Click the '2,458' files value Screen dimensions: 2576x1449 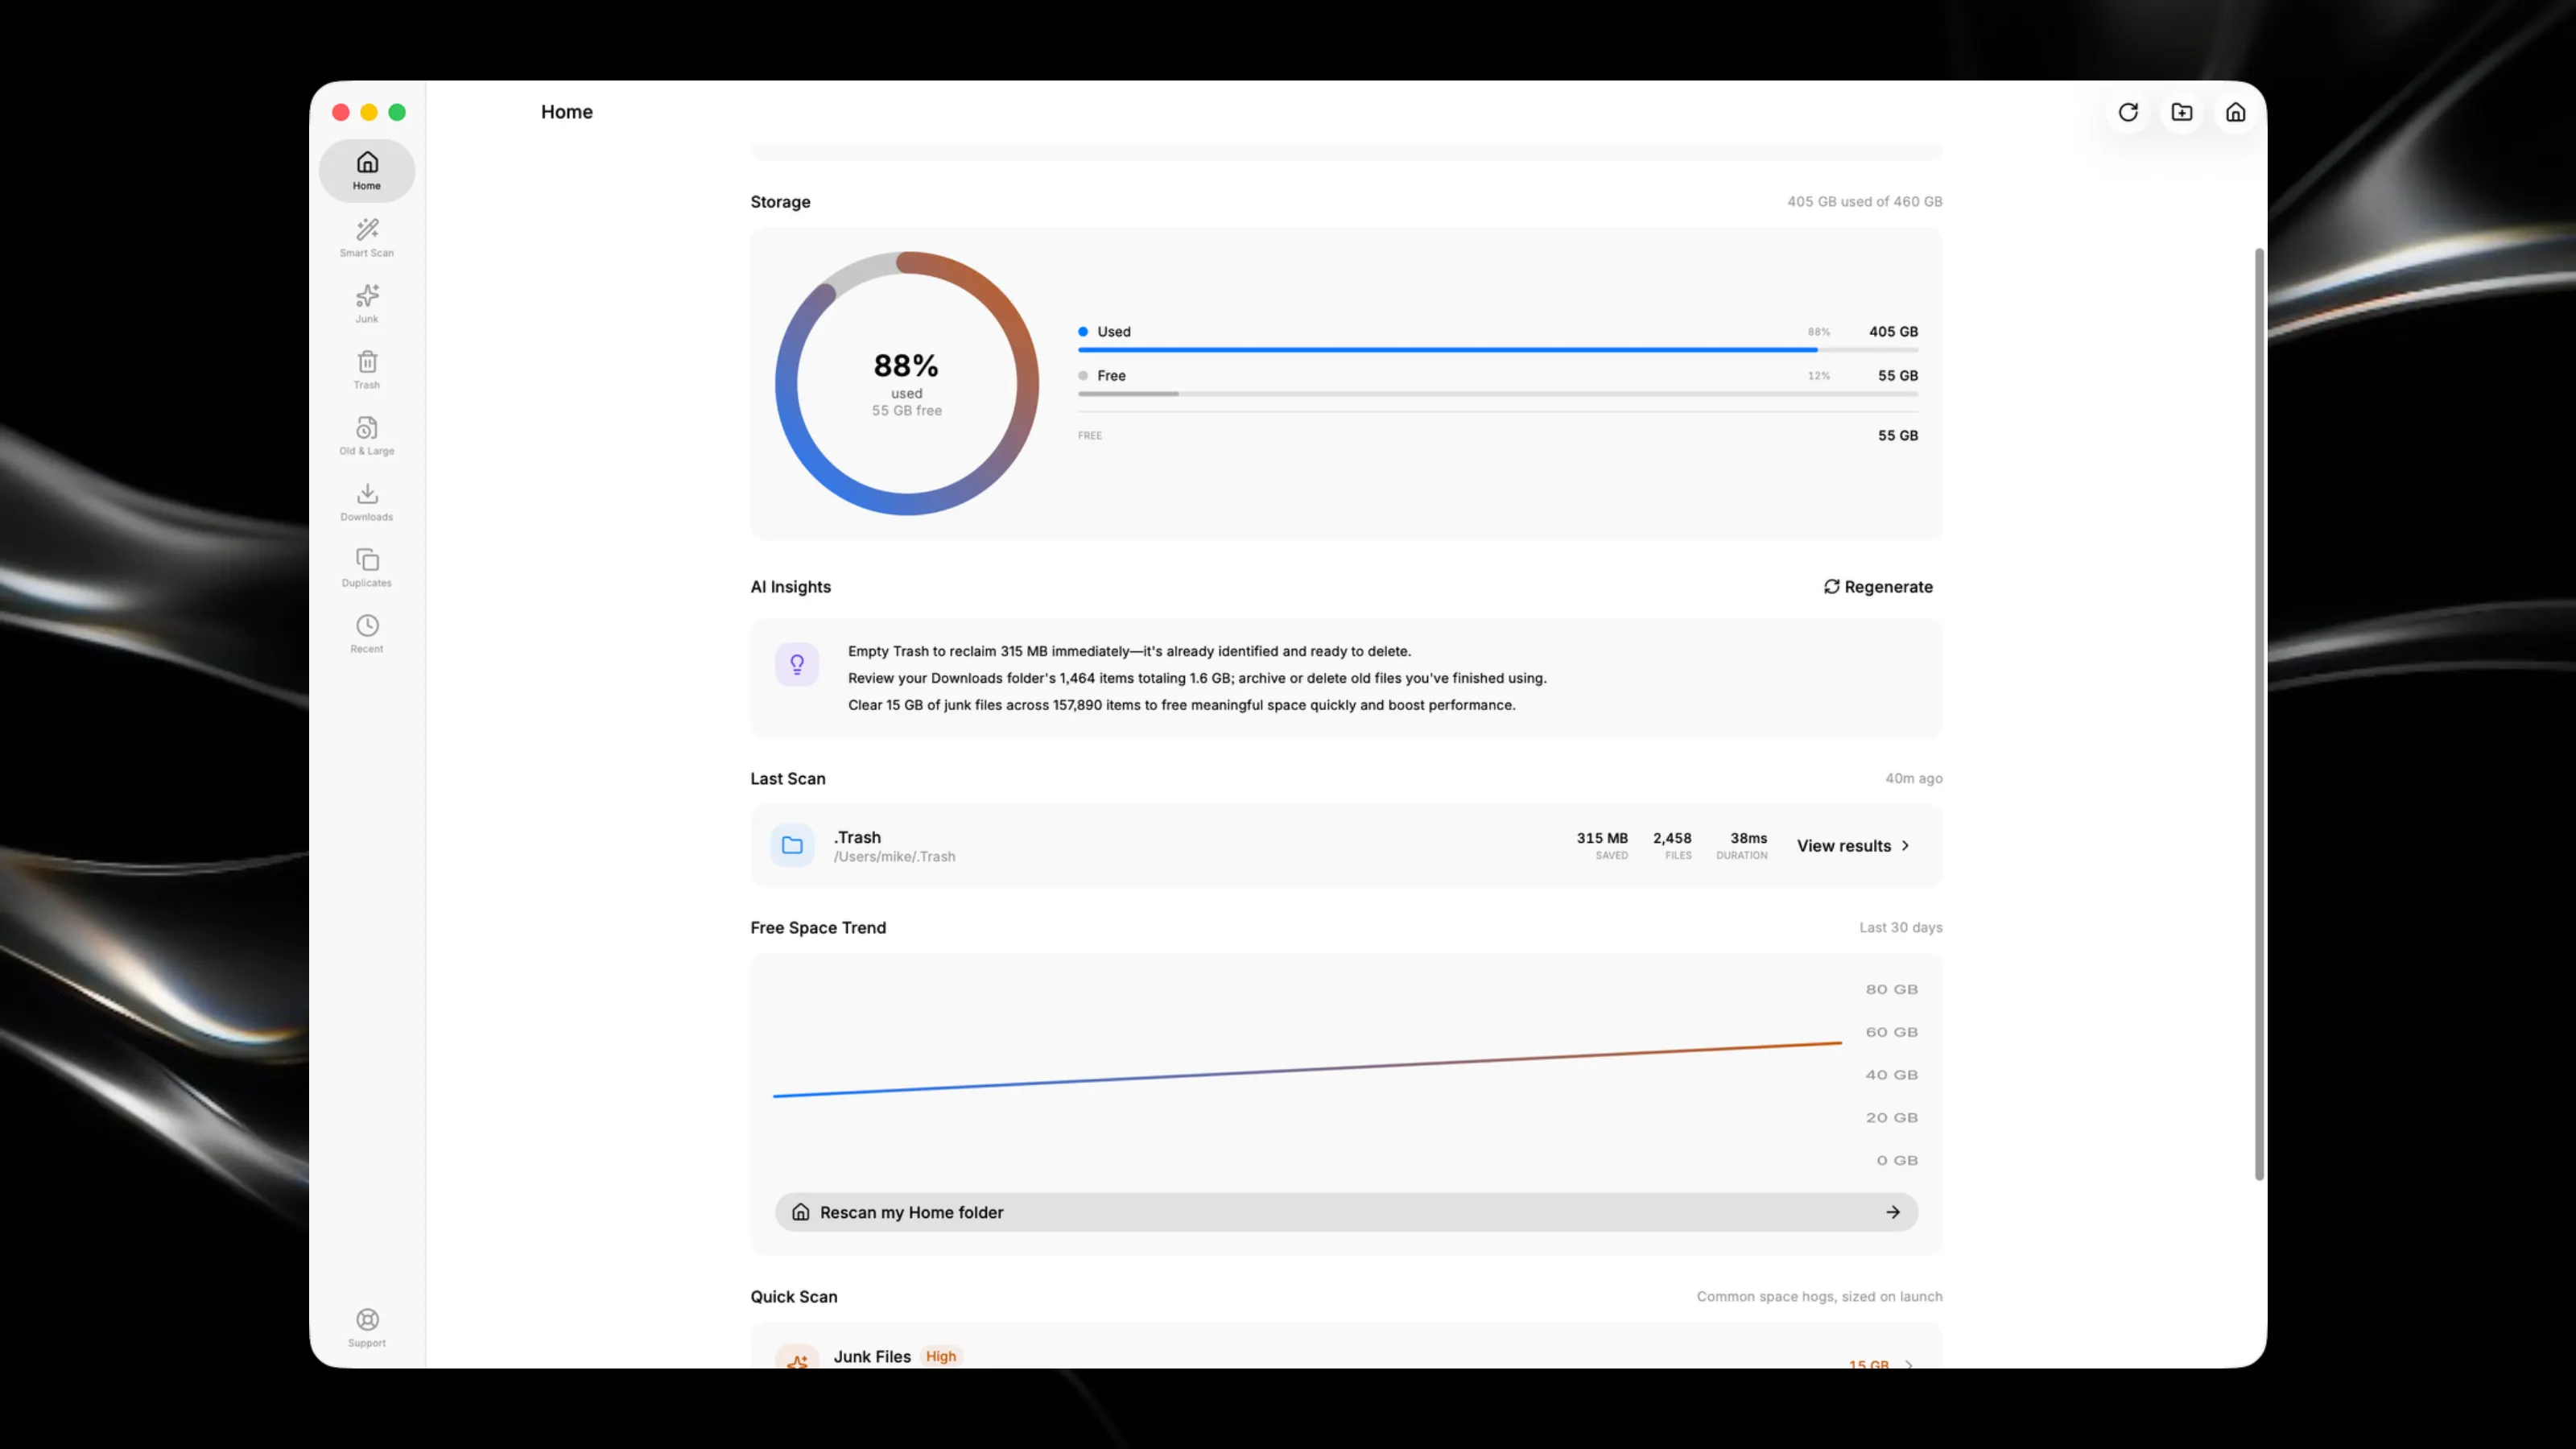pyautogui.click(x=1672, y=838)
